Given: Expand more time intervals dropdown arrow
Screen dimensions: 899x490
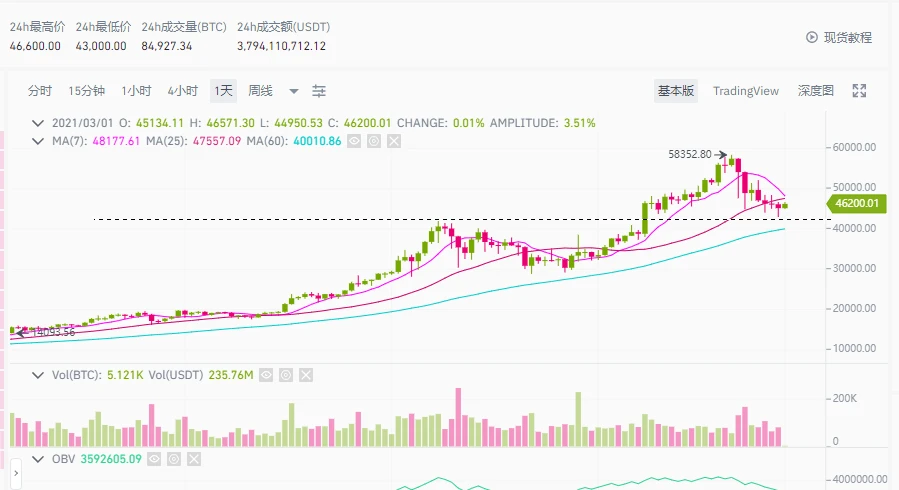Looking at the screenshot, I should click(x=294, y=91).
